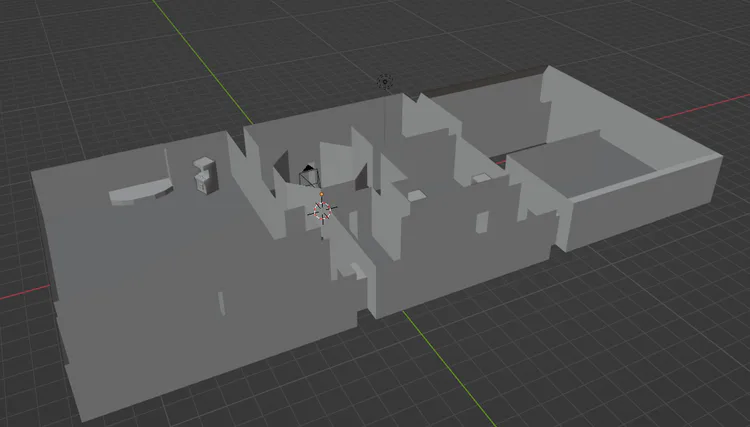Viewport: 750px width, 427px height.
Task: Select the small cabinet object near the counter
Action: 205,175
